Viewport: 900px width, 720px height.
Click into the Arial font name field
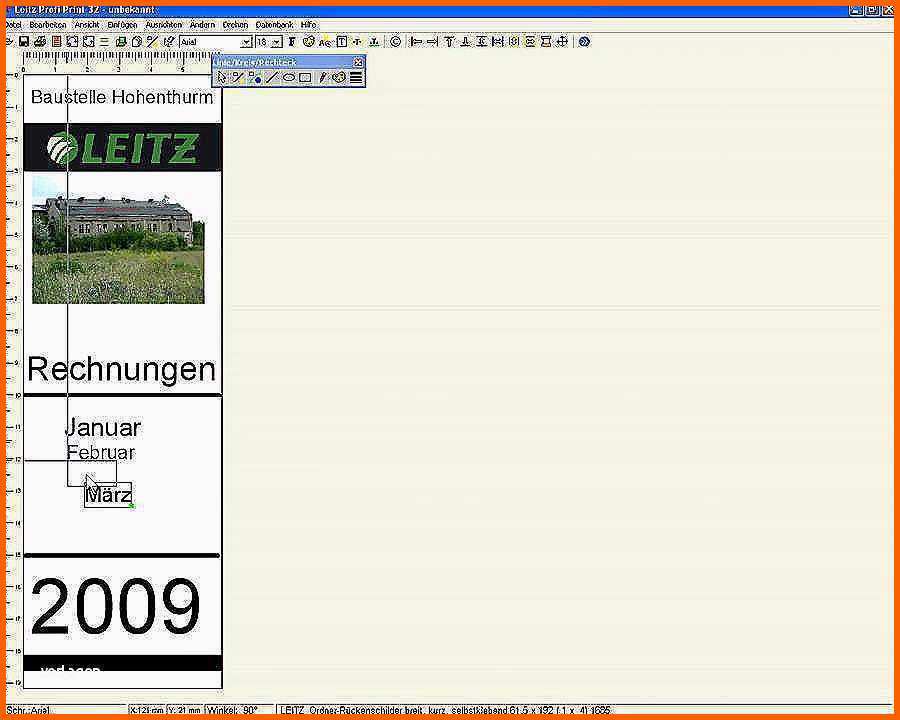click(210, 42)
